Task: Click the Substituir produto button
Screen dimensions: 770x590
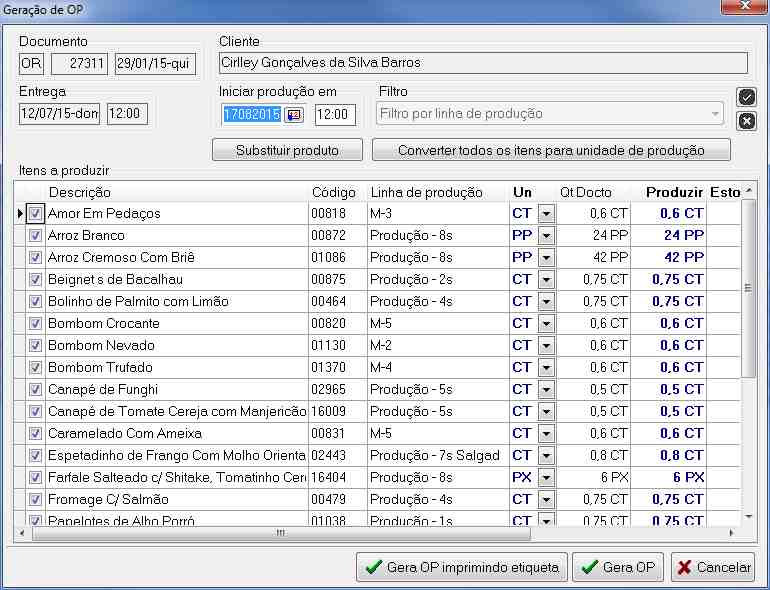Action: coord(286,150)
